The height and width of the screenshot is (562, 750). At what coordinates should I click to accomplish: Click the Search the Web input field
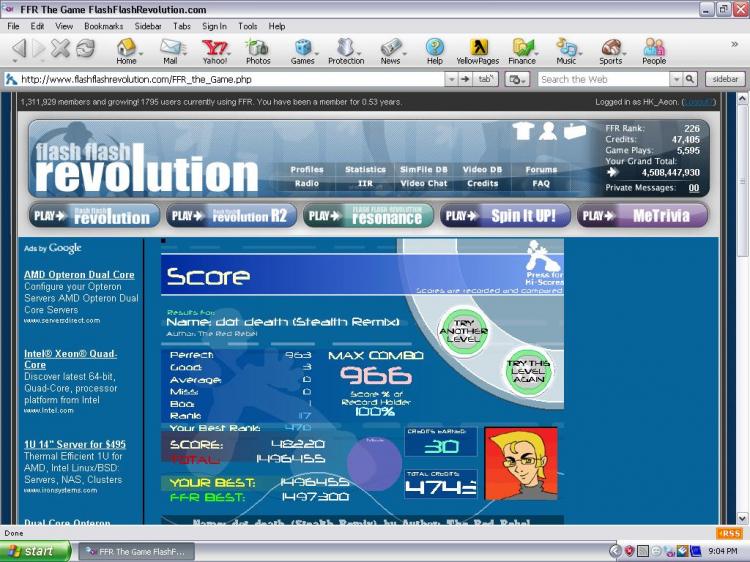(603, 79)
